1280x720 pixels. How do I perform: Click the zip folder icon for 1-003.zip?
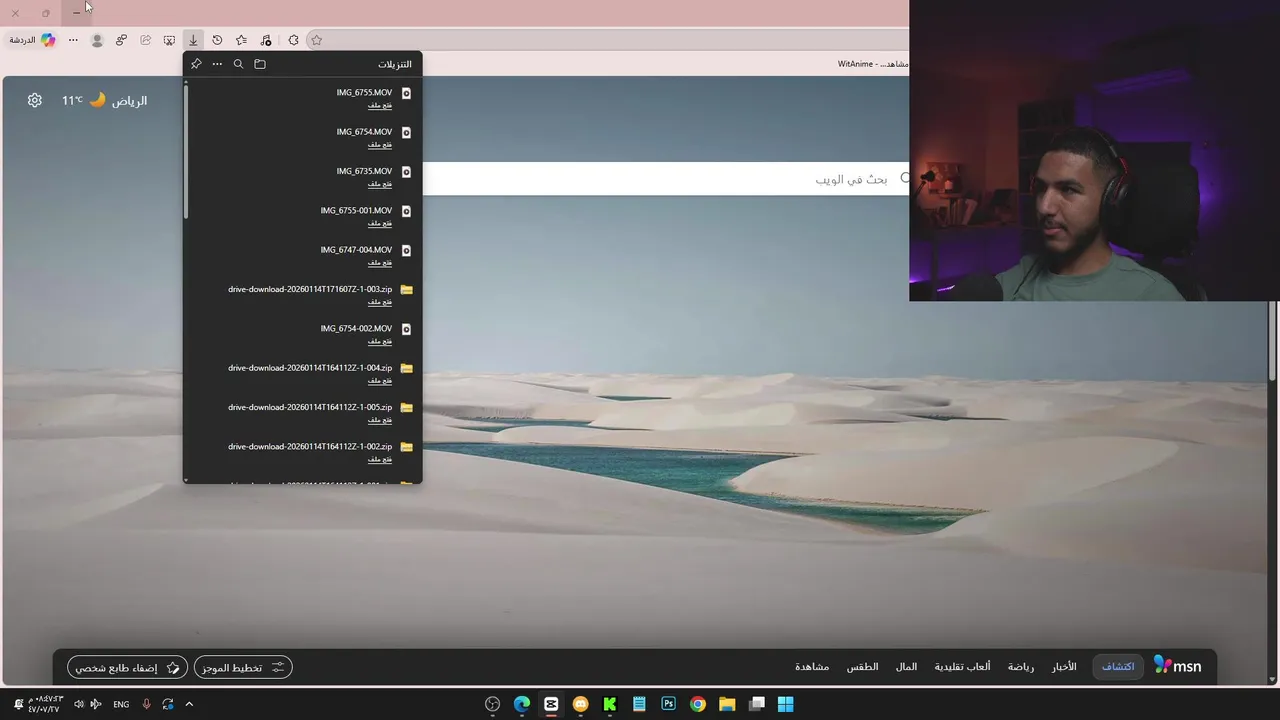[406, 290]
